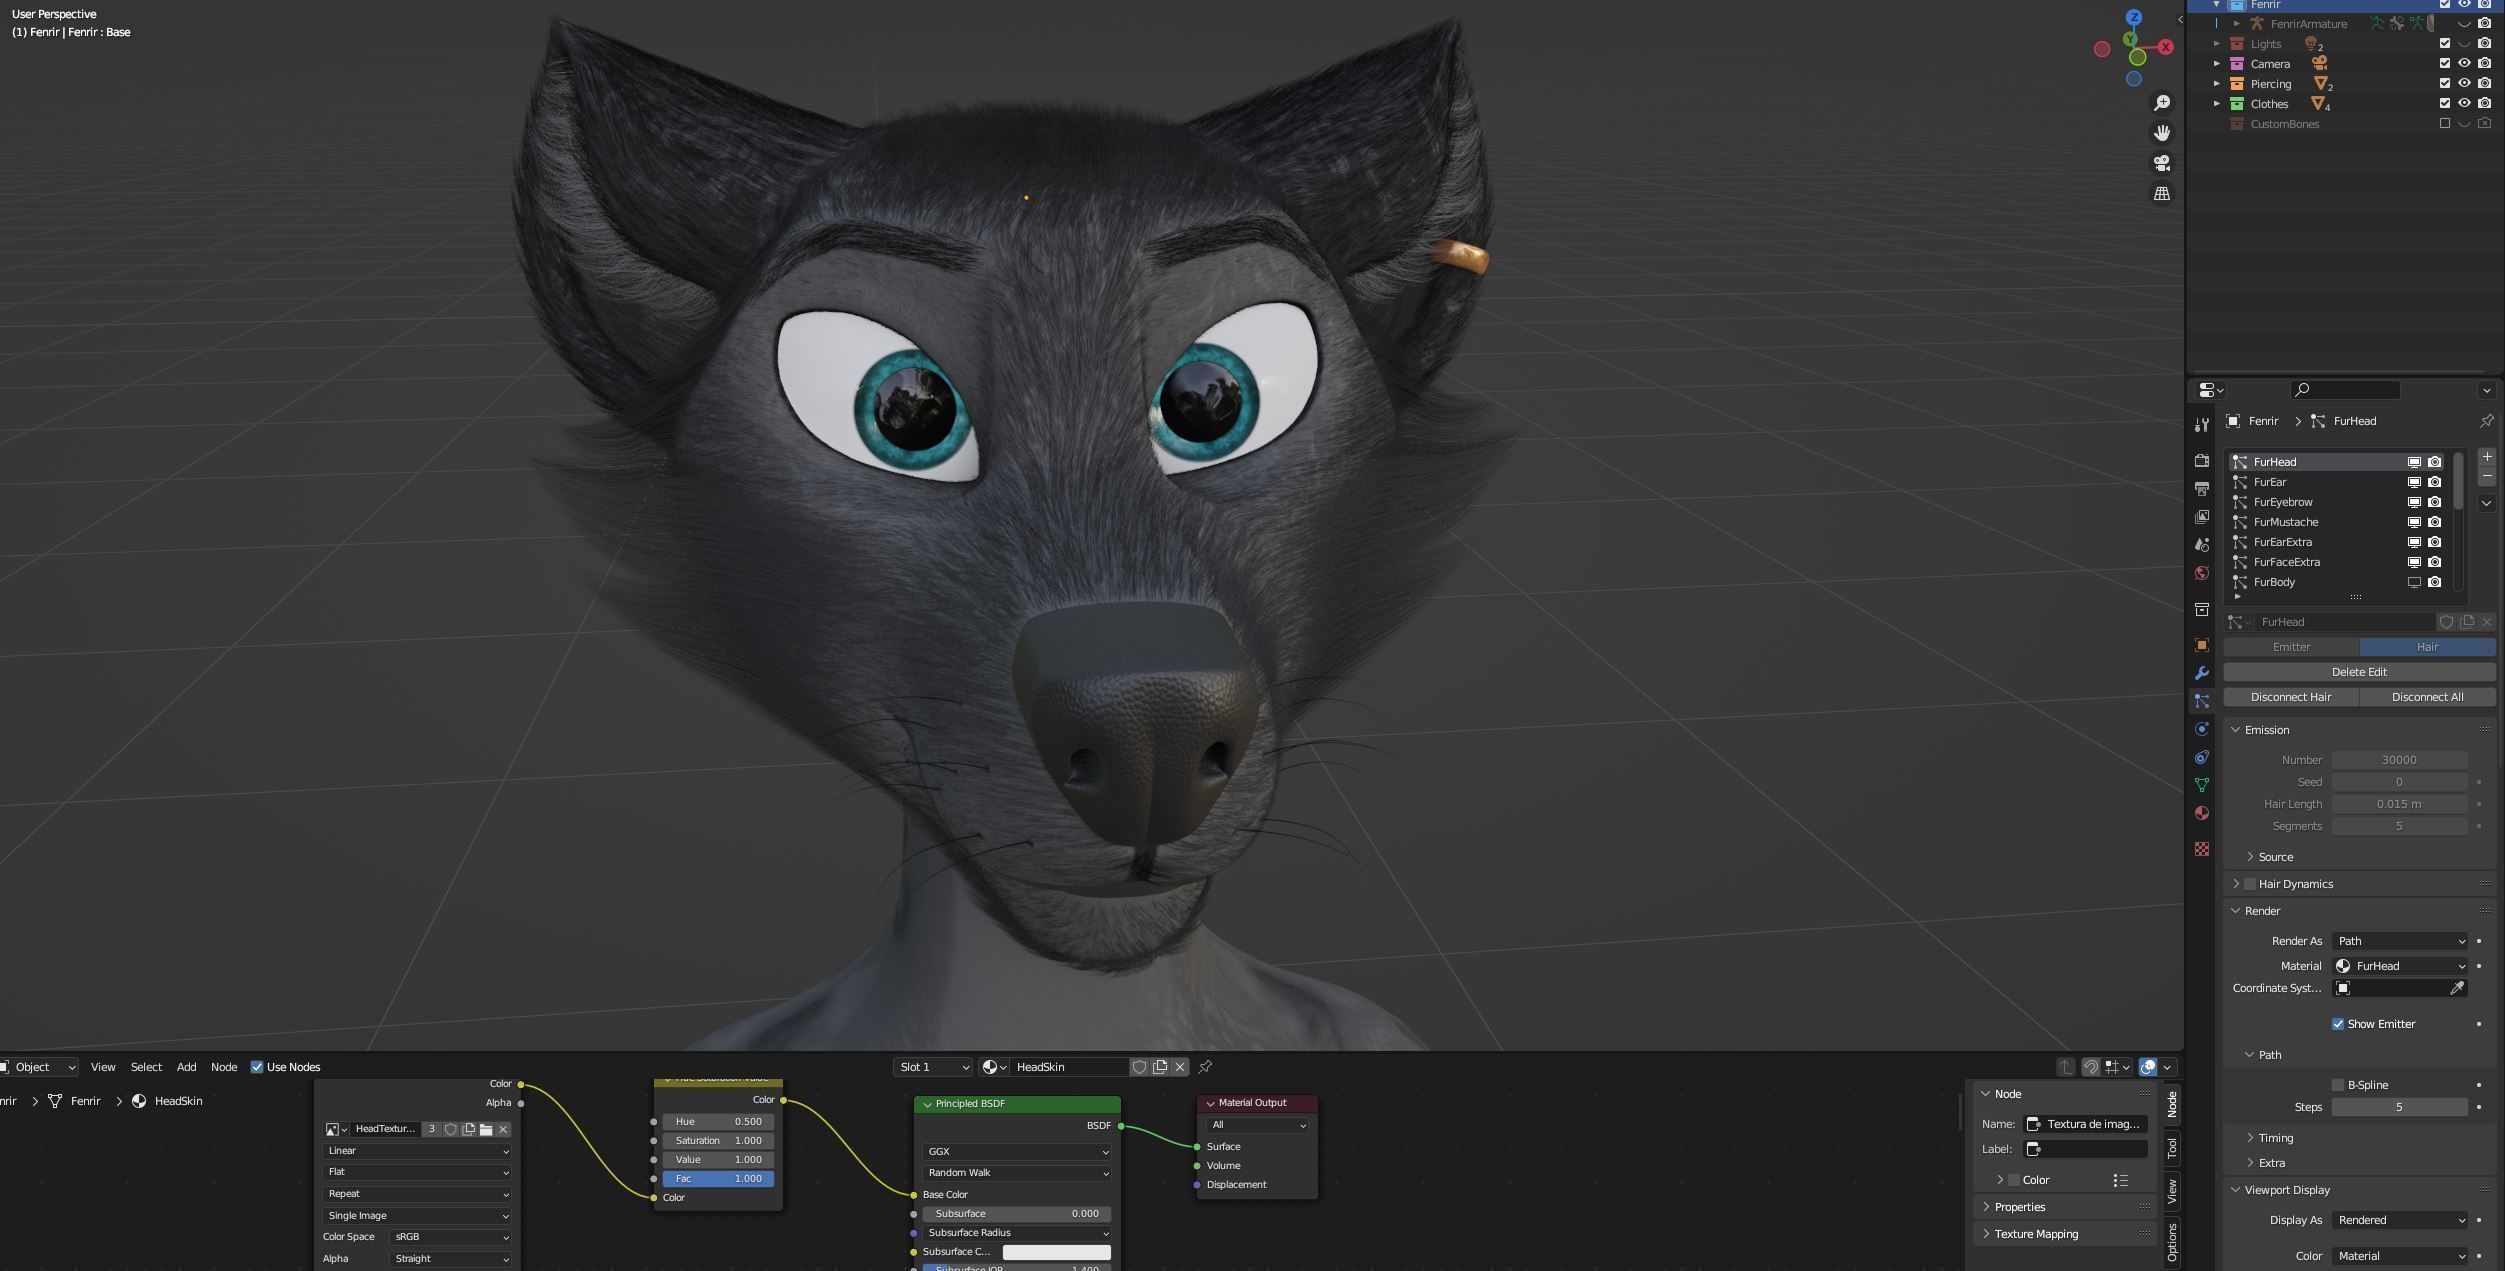2505x1271 pixels.
Task: Open the Modifiers wrench tab
Action: [x=2201, y=673]
